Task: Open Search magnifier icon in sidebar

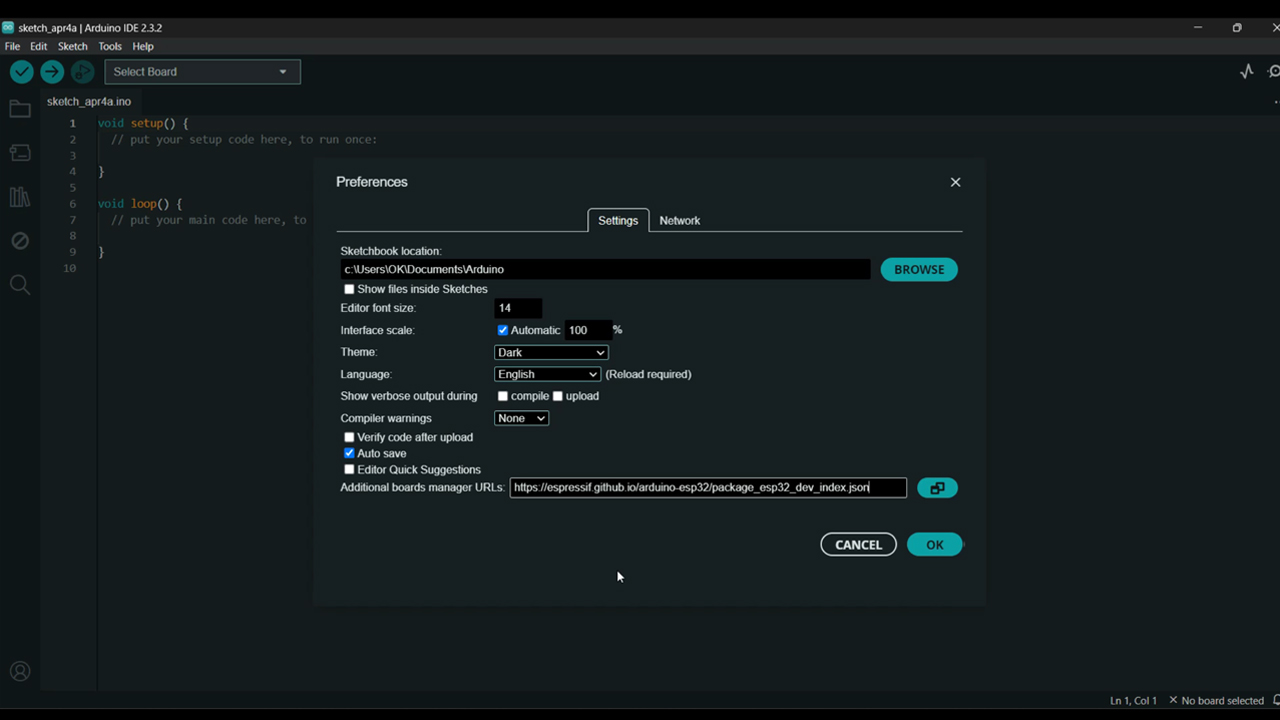Action: click(20, 285)
